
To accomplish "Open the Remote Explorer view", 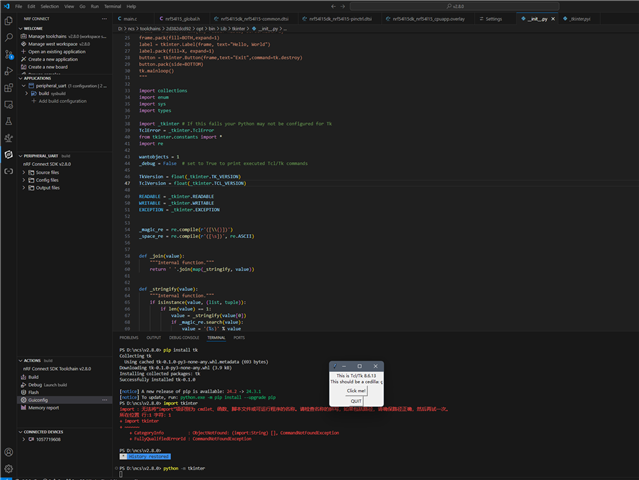I will tap(9, 105).
